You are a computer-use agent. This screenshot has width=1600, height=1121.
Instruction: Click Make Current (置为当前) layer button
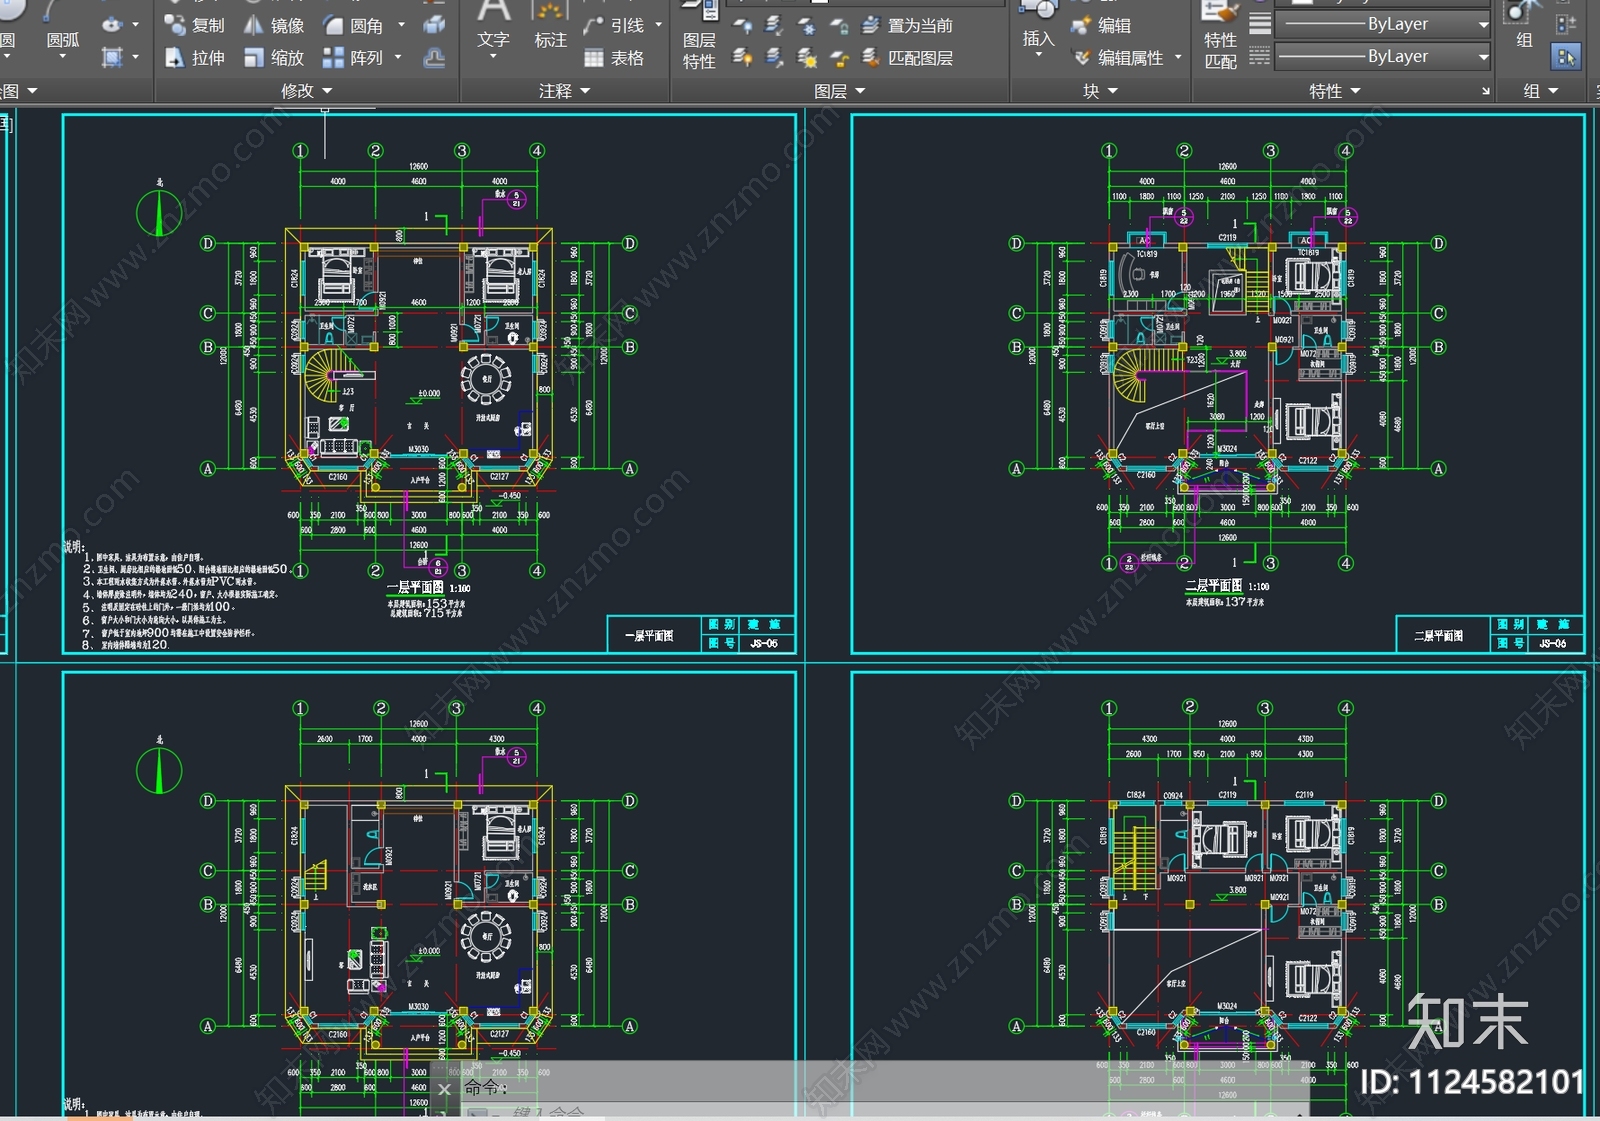tap(908, 26)
